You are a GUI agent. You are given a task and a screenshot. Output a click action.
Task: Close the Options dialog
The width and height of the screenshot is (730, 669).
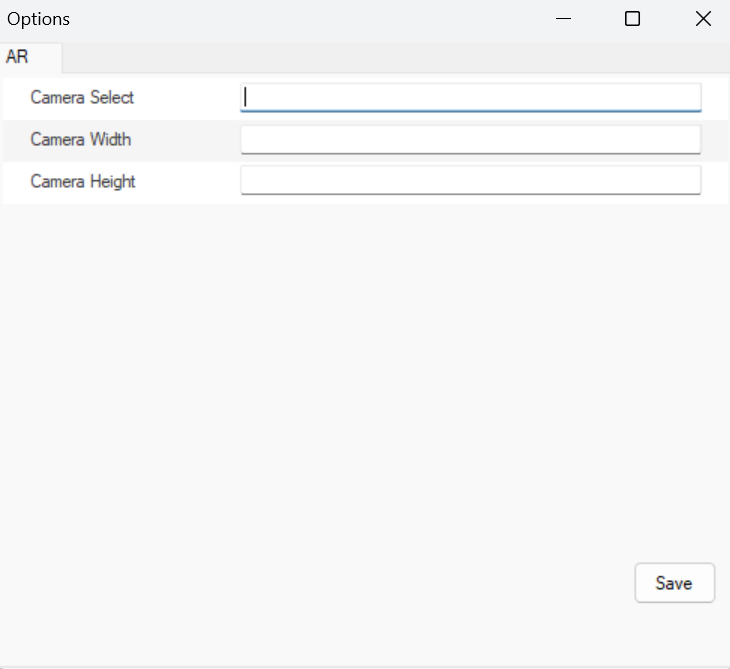(x=703, y=19)
